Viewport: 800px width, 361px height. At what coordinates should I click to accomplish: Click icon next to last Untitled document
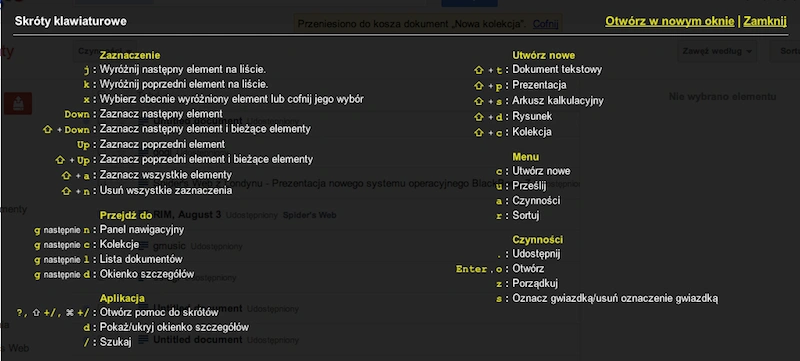144,339
